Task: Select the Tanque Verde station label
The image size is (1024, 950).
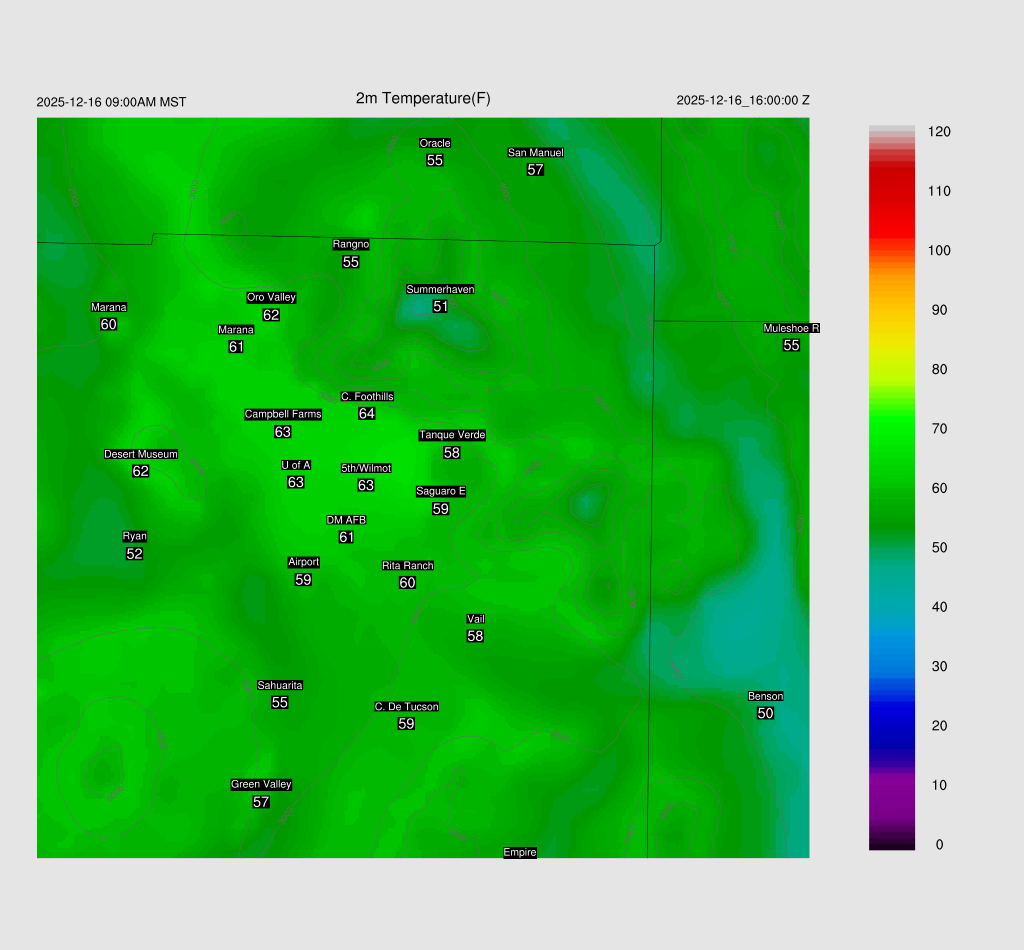Action: [452, 435]
